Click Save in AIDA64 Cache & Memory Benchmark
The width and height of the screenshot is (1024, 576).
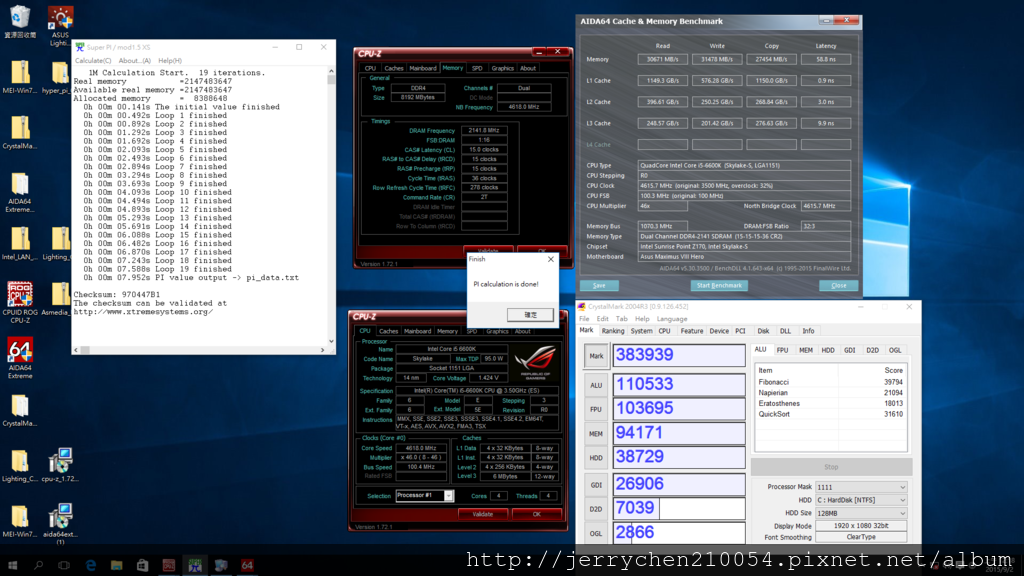599,285
